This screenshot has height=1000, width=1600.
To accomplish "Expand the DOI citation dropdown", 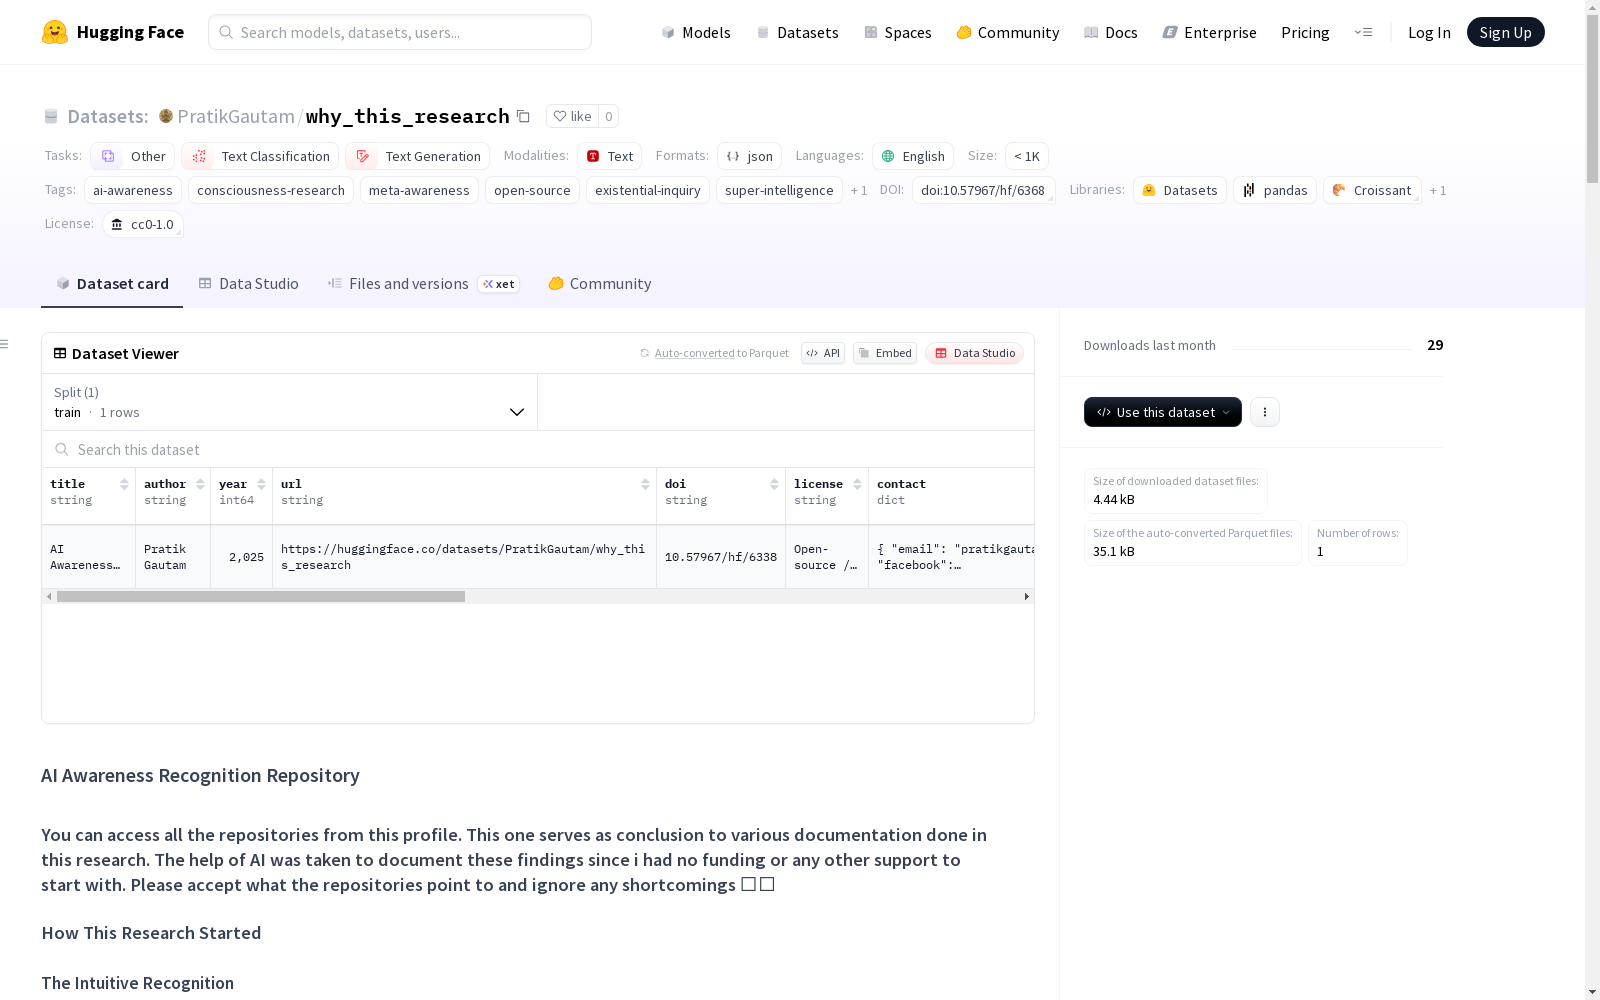I will (x=983, y=190).
